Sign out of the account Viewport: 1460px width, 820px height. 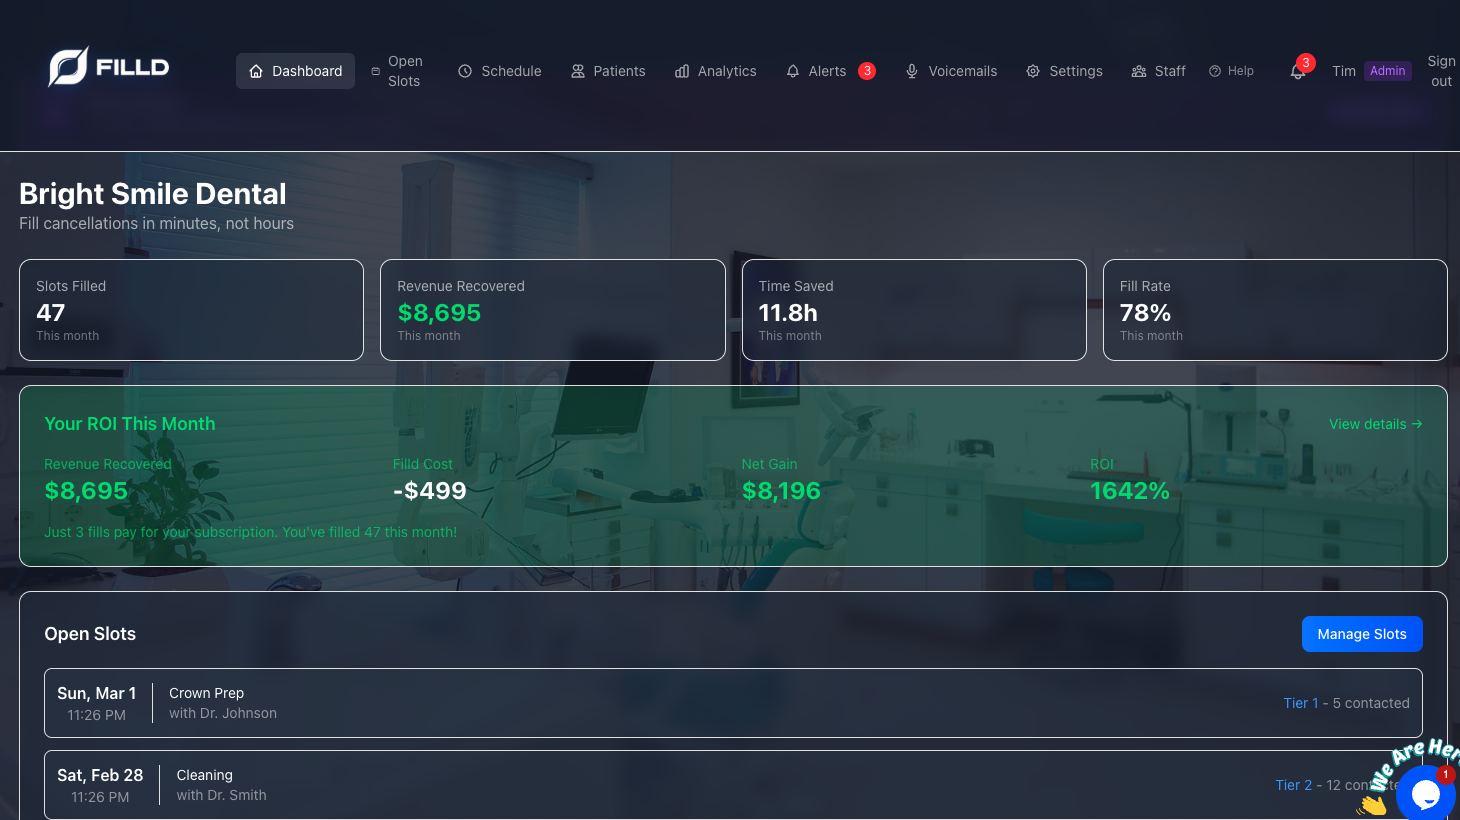click(1440, 71)
